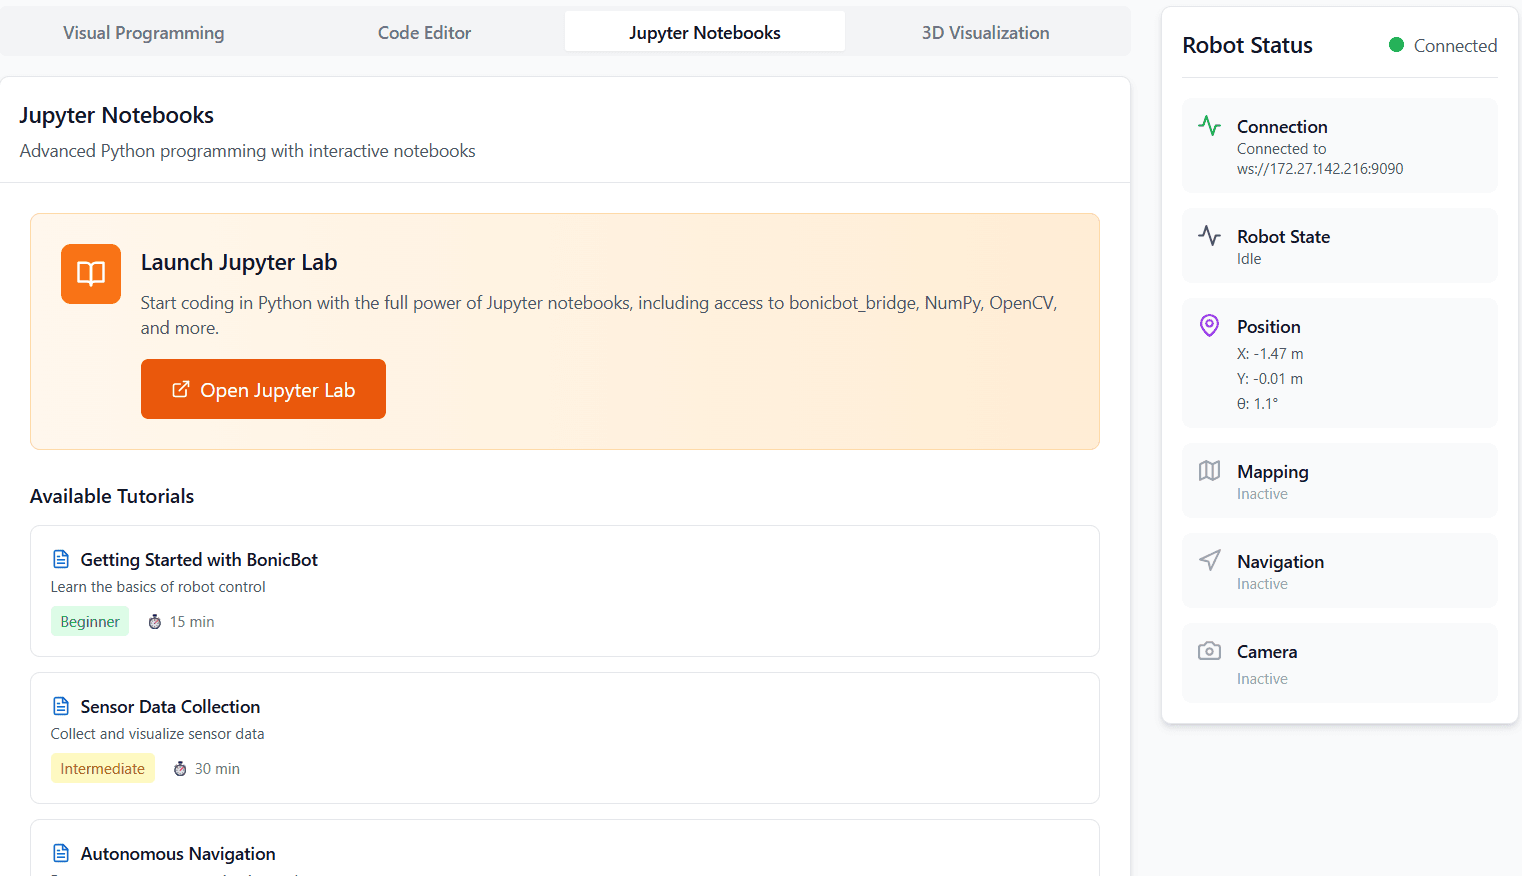Click the Connection pulse icon in Robot Status
The height and width of the screenshot is (876, 1522).
click(1209, 126)
